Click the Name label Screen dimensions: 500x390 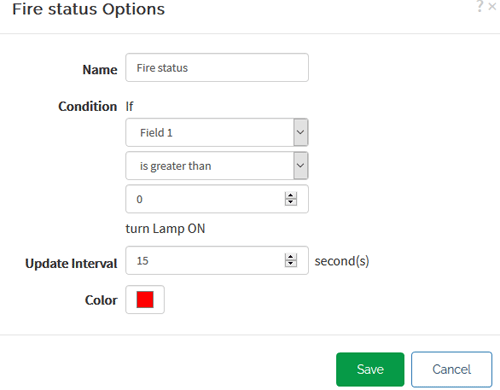(100, 70)
